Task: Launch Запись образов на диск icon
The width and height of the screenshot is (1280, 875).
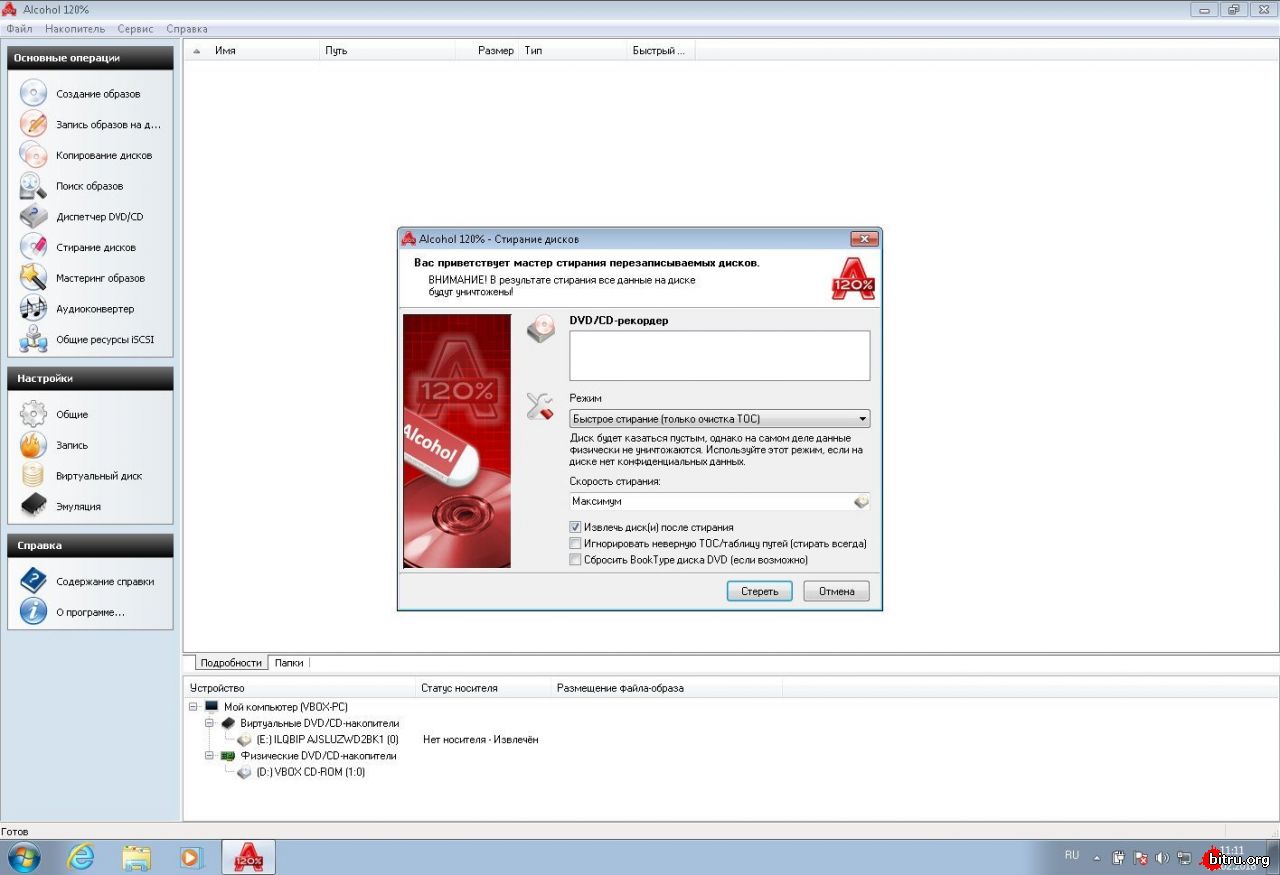Action: (33, 125)
